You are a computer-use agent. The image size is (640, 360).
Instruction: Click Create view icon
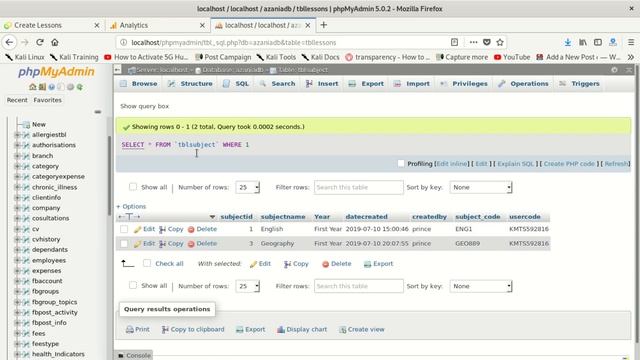[343, 329]
